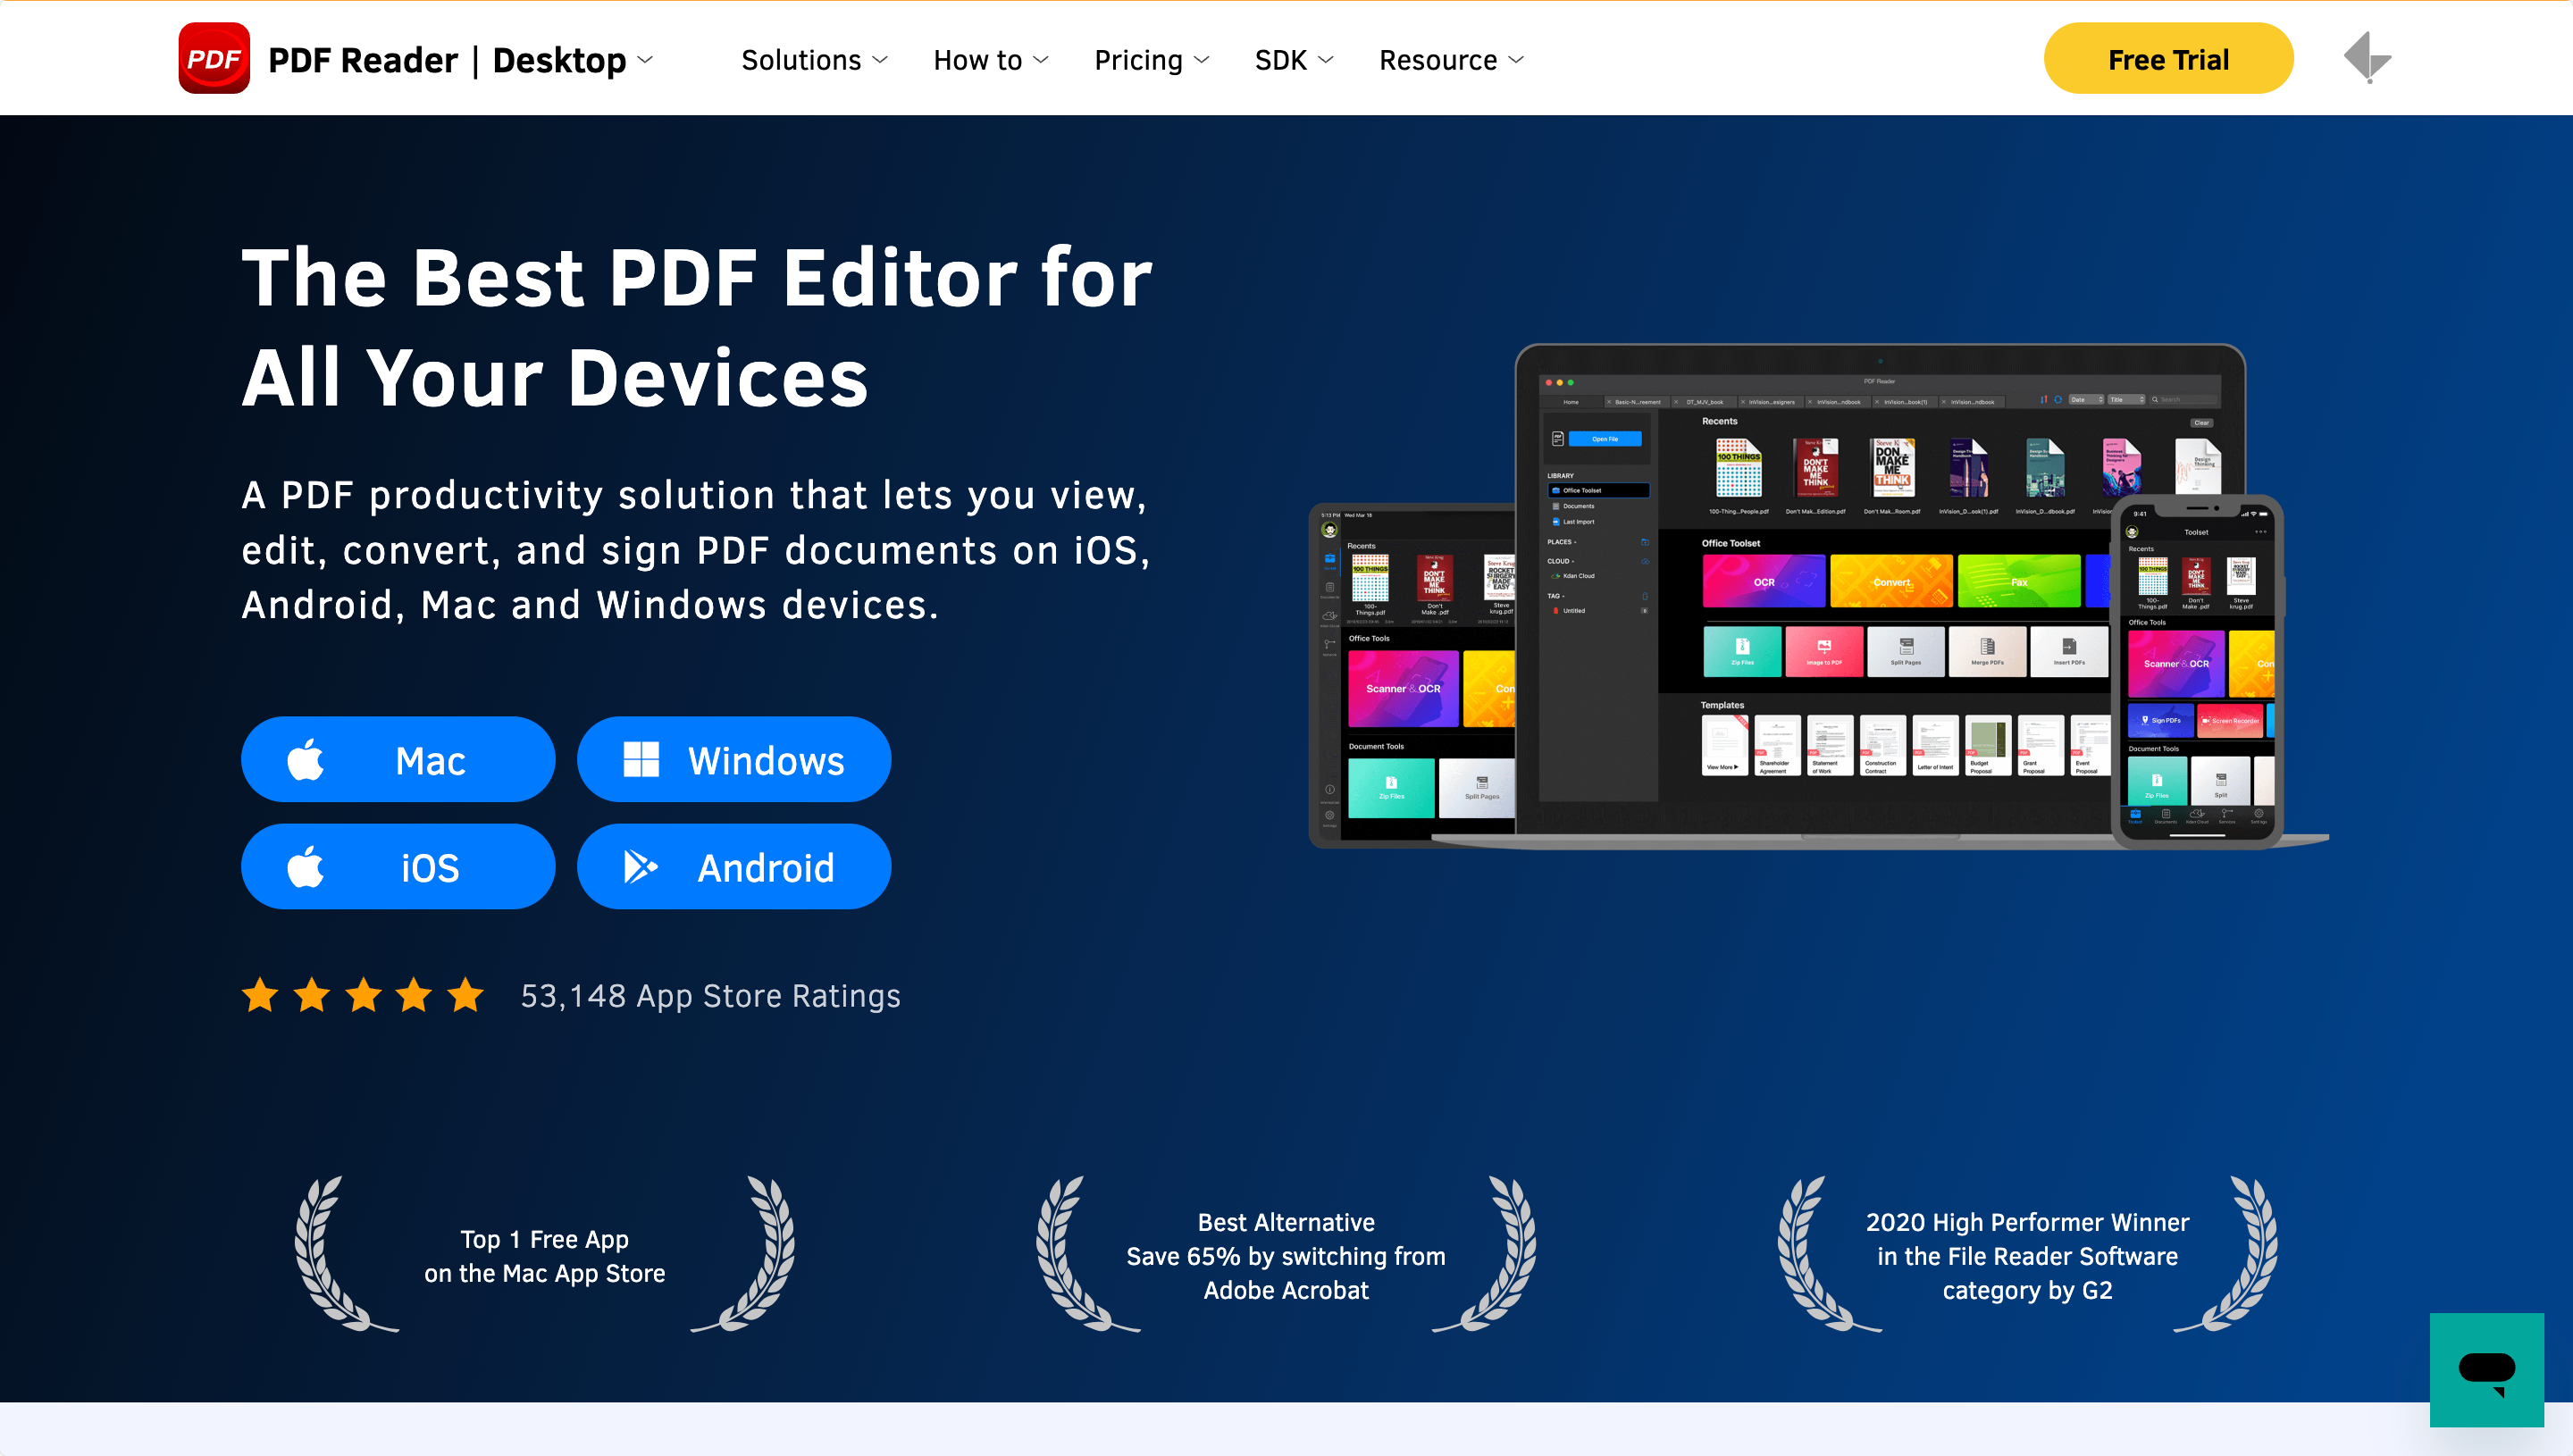
Task: Open the teal chat bubble widget
Action: (2486, 1369)
